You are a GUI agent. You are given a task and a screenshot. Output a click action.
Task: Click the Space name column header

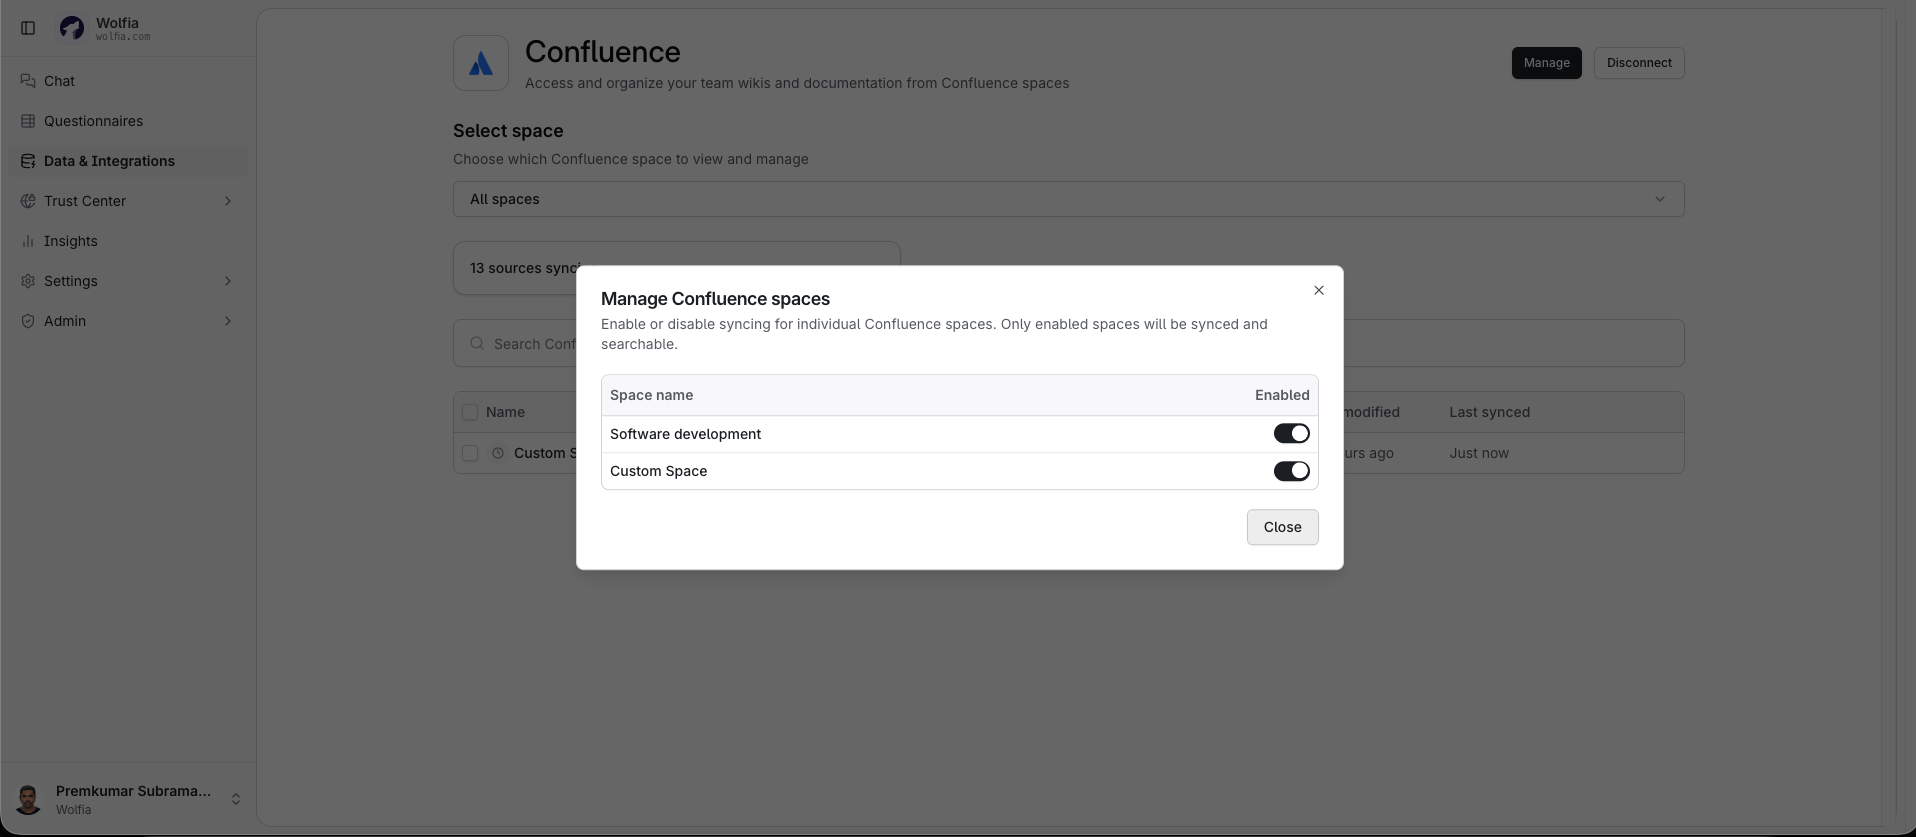click(x=651, y=395)
